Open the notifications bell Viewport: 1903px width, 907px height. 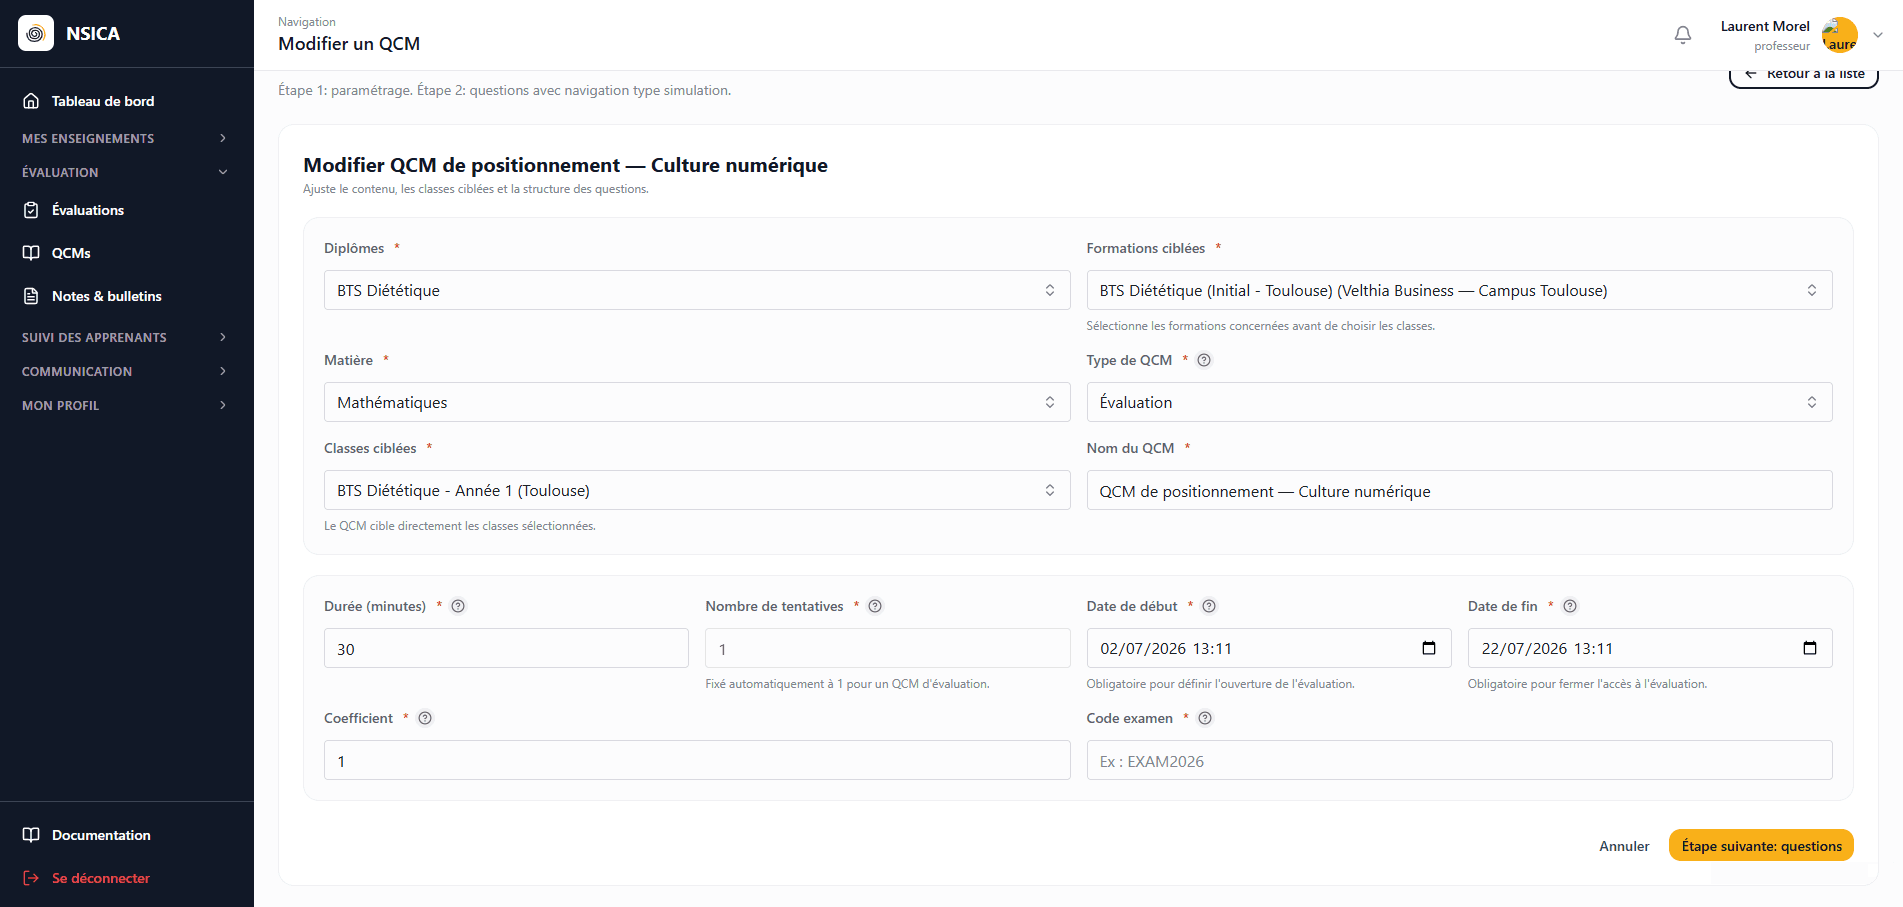coord(1683,35)
